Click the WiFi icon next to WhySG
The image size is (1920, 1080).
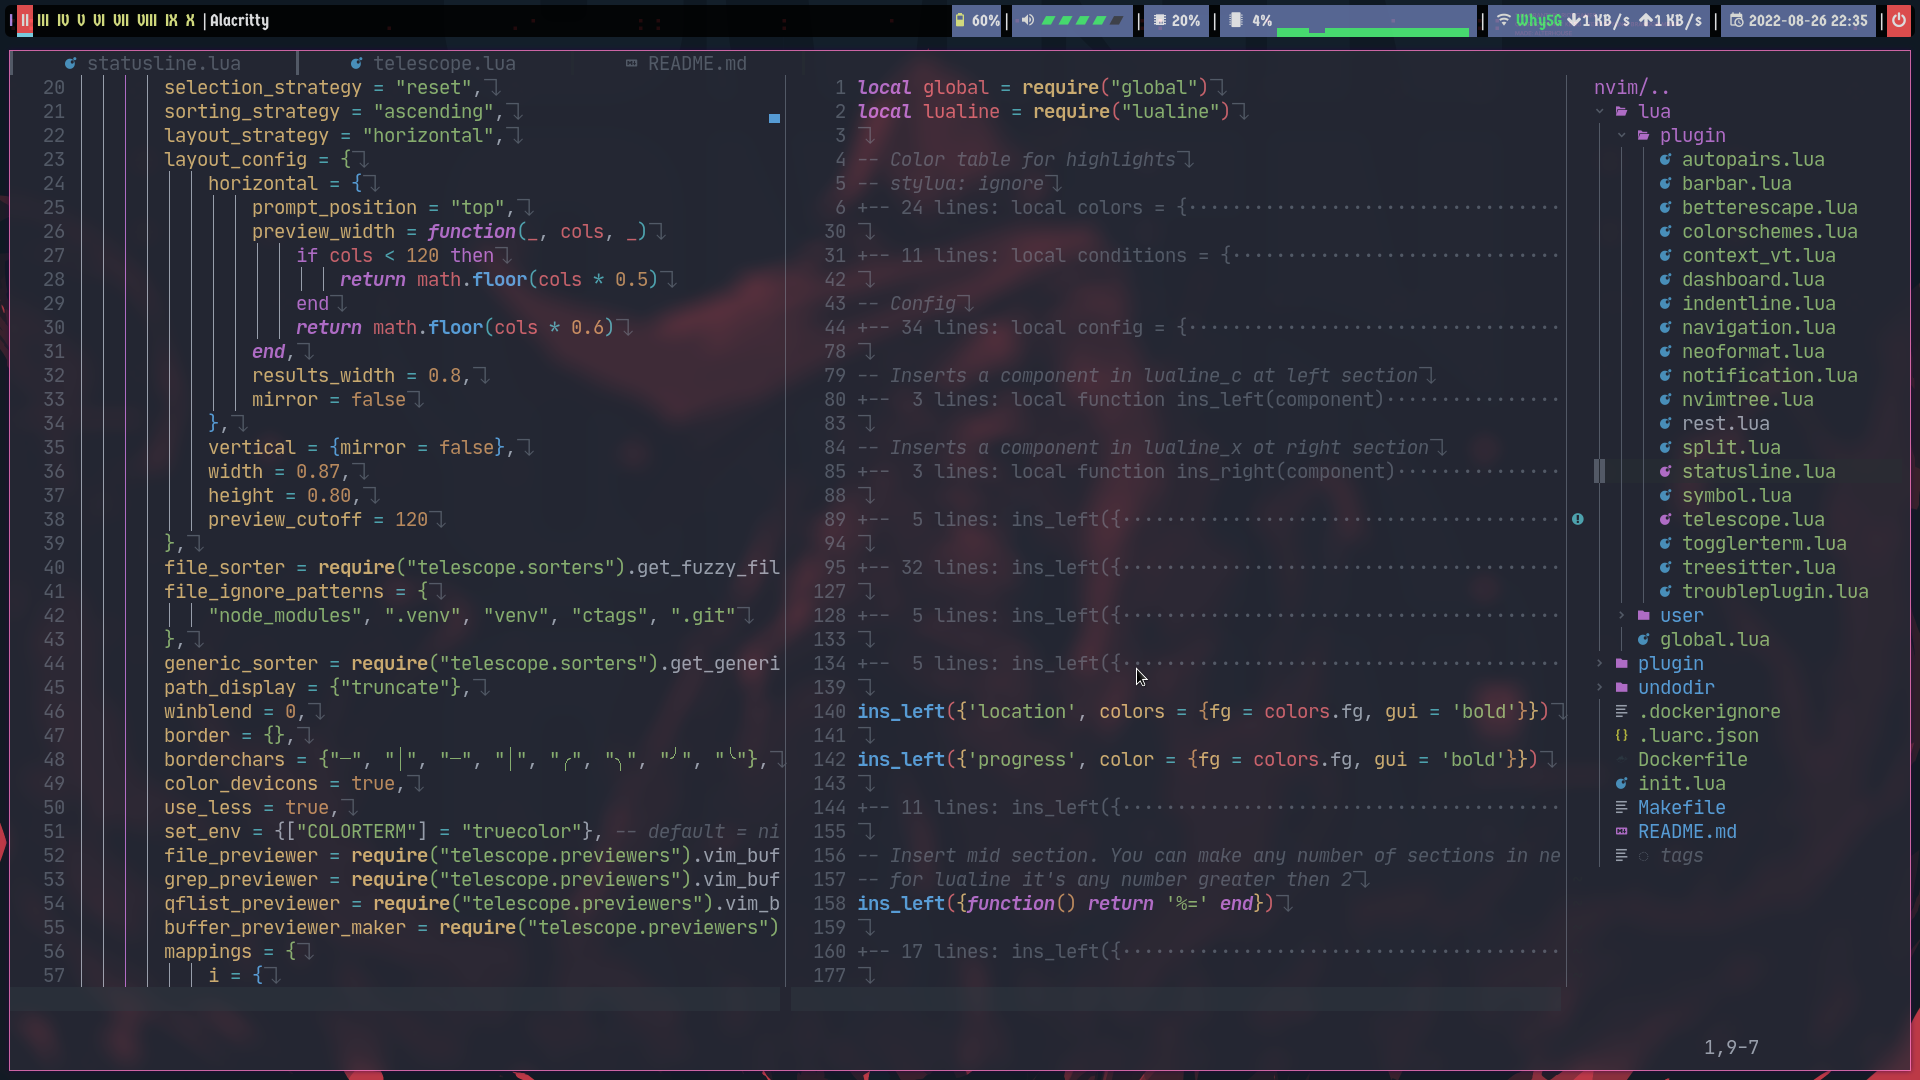[x=1503, y=20]
